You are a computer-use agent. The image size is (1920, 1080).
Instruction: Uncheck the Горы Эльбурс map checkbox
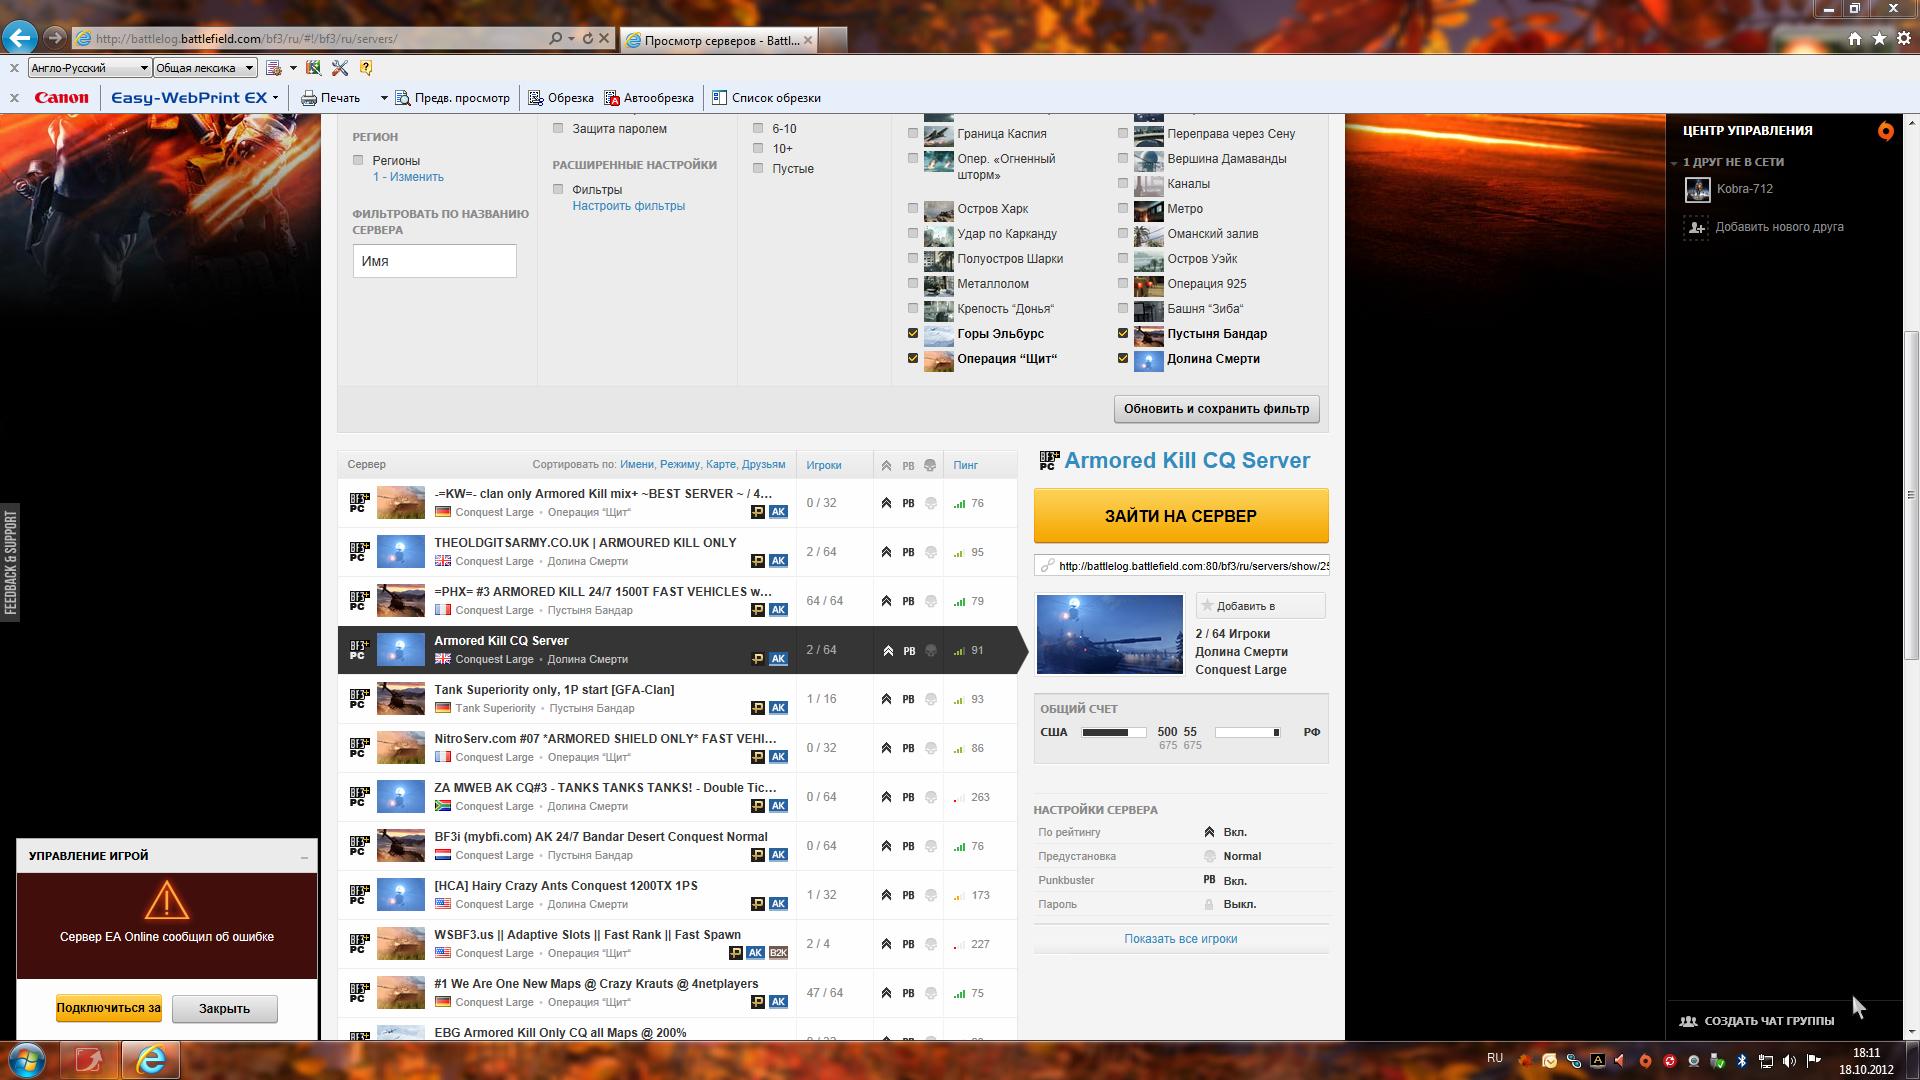(x=913, y=333)
